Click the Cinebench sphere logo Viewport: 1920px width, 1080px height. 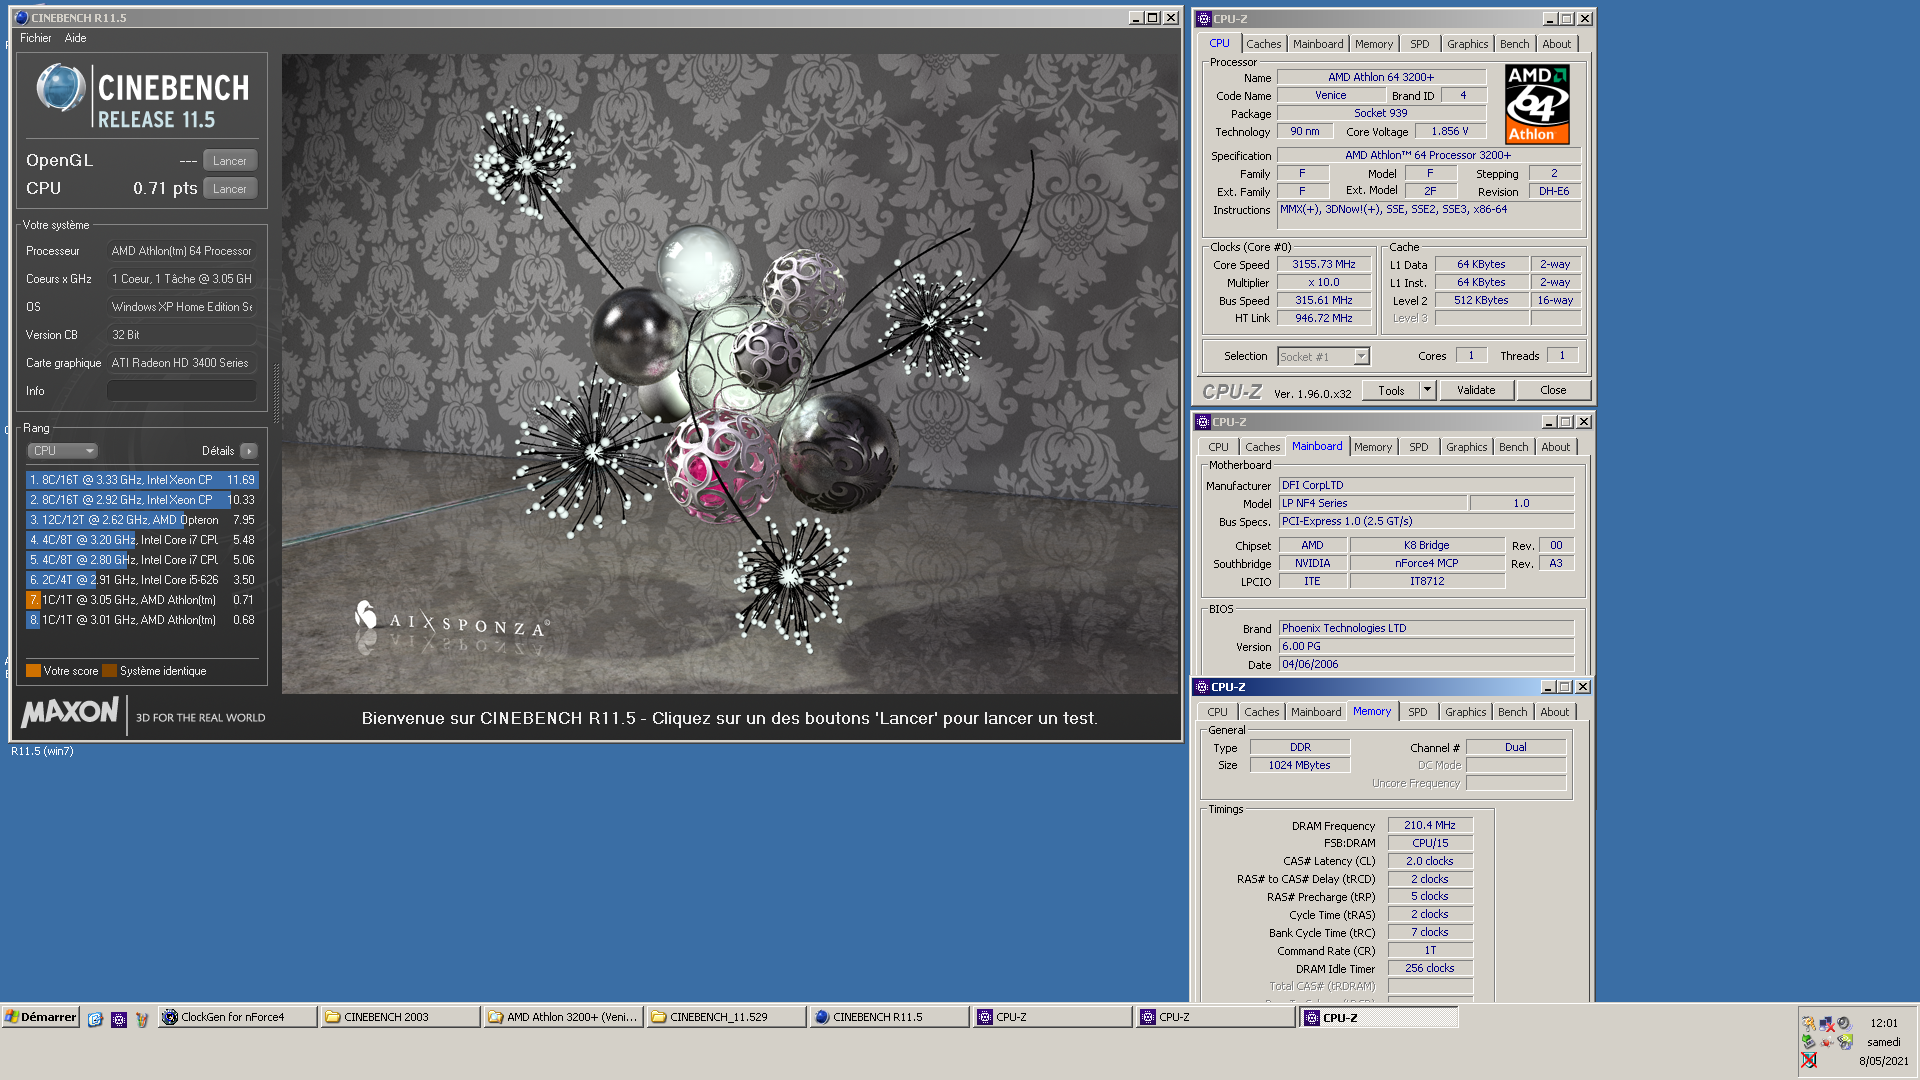[x=61, y=88]
